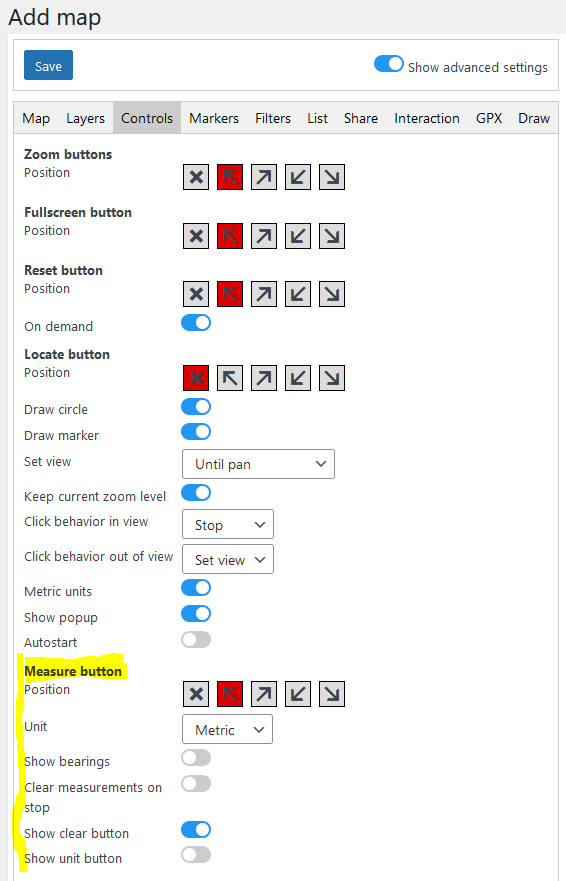Set Locate button position to bottom-right arrow
This screenshot has width=566, height=881.
(x=332, y=378)
